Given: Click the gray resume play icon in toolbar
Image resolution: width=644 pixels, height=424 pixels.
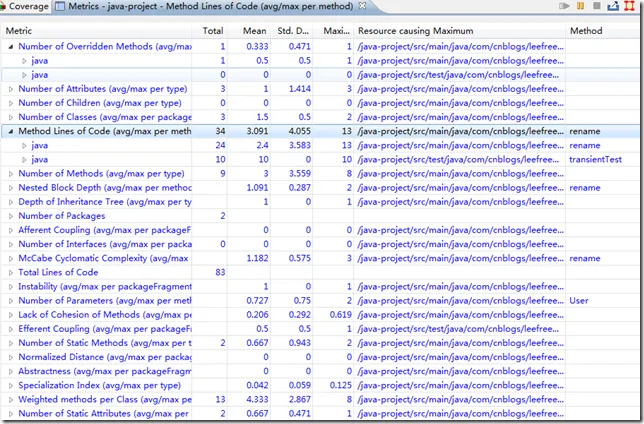Looking at the screenshot, I should click(564, 6).
